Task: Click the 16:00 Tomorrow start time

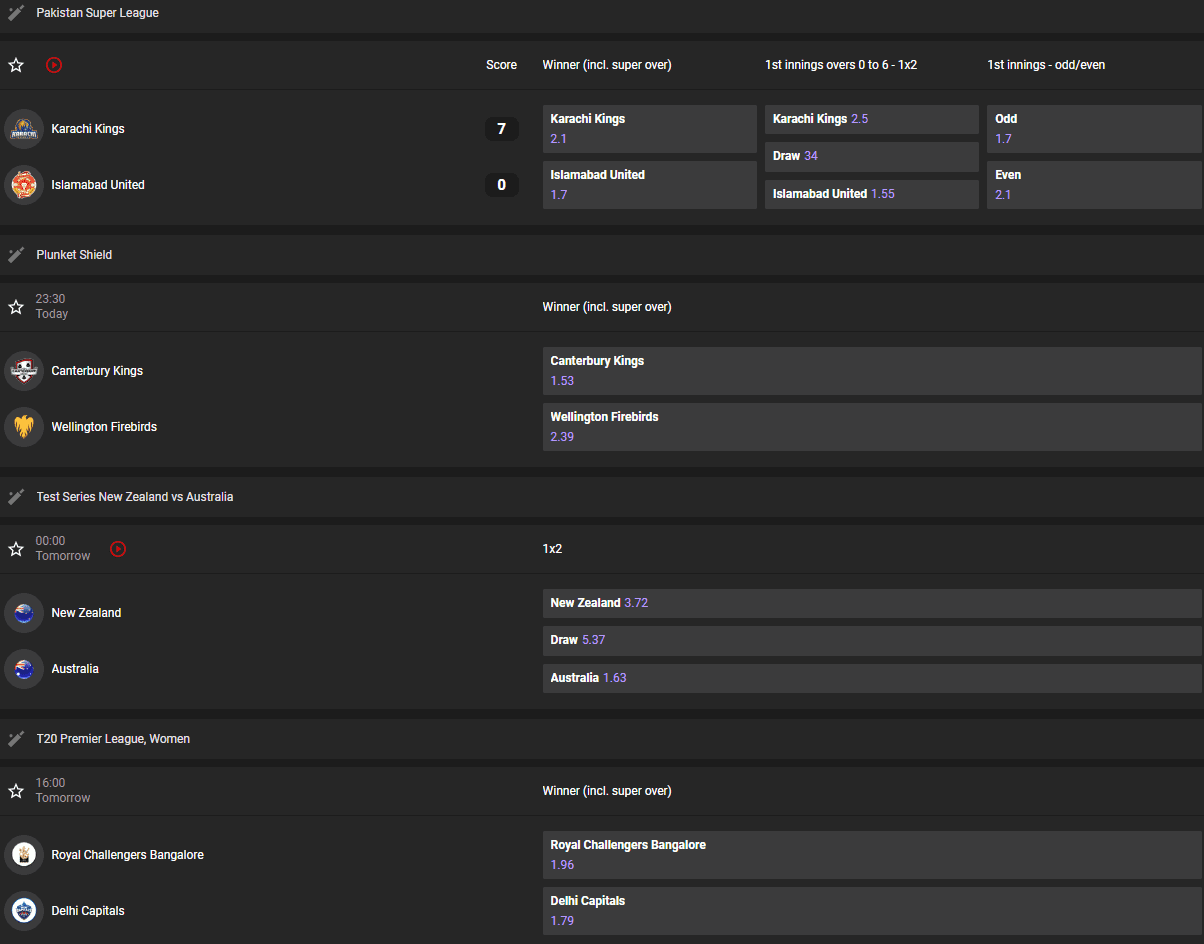Action: pos(63,790)
